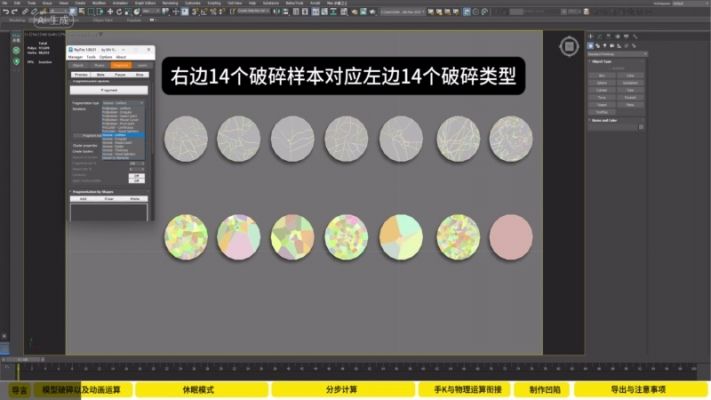Viewport: 711px width, 400px height.
Task: Open the Rendering menu in the menu bar
Action: 170,3
